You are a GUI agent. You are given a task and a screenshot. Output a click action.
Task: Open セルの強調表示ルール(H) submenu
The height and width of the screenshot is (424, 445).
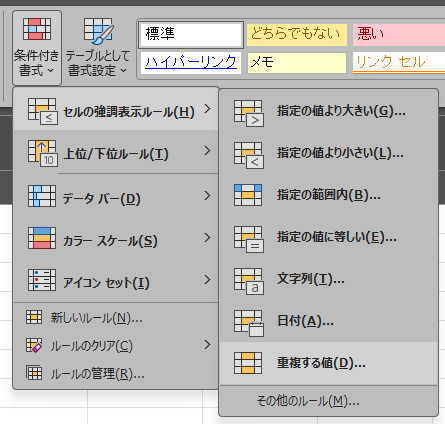coord(116,109)
